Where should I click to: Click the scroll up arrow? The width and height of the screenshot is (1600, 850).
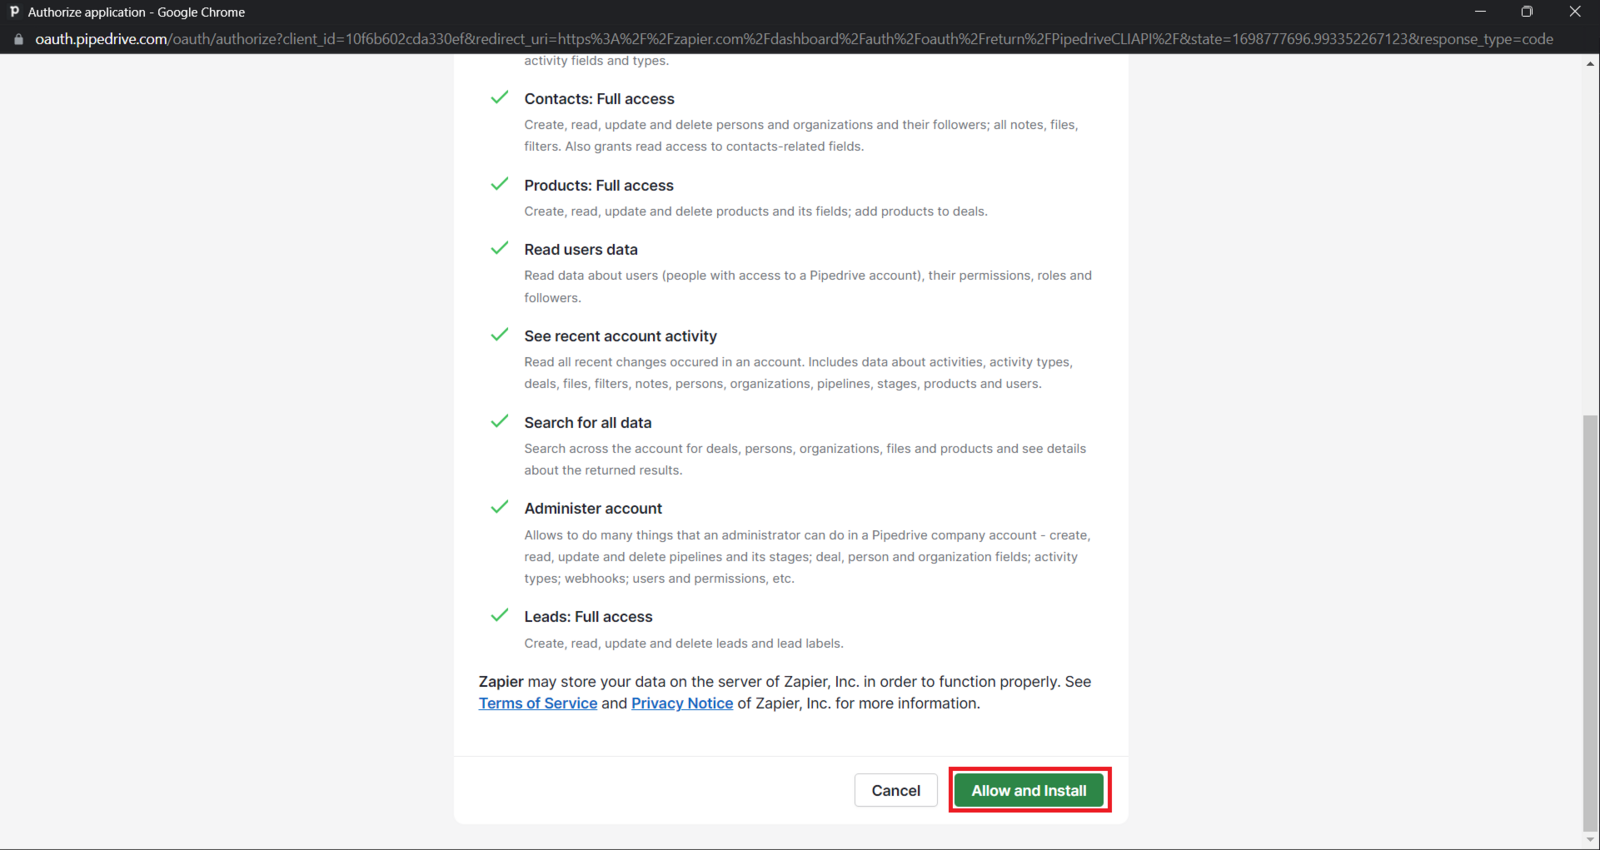point(1590,64)
